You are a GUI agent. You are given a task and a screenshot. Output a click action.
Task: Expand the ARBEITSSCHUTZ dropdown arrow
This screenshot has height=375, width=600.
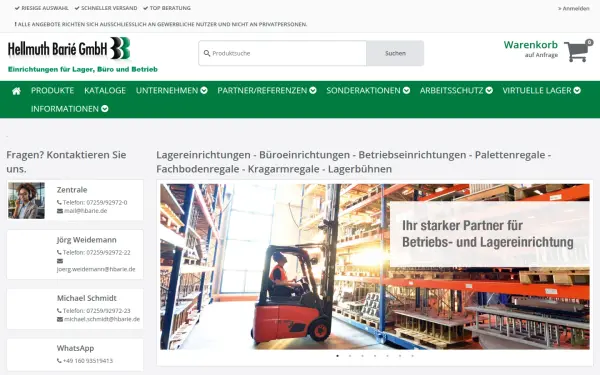click(x=489, y=90)
